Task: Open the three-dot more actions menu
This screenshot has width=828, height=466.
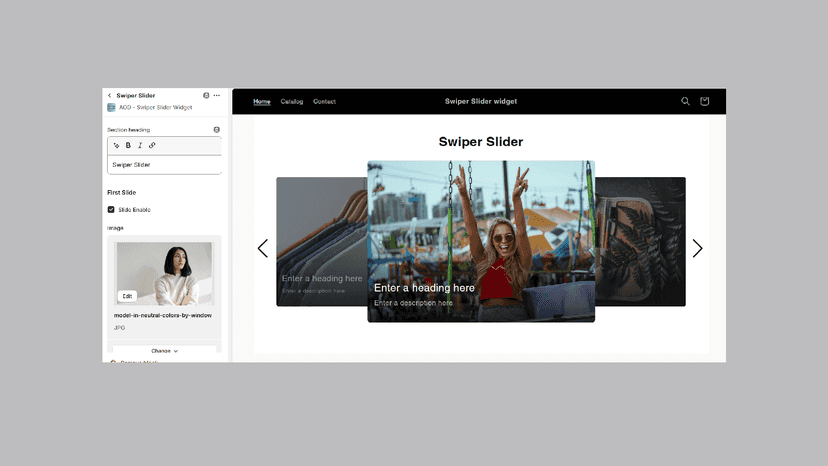Action: 217,96
